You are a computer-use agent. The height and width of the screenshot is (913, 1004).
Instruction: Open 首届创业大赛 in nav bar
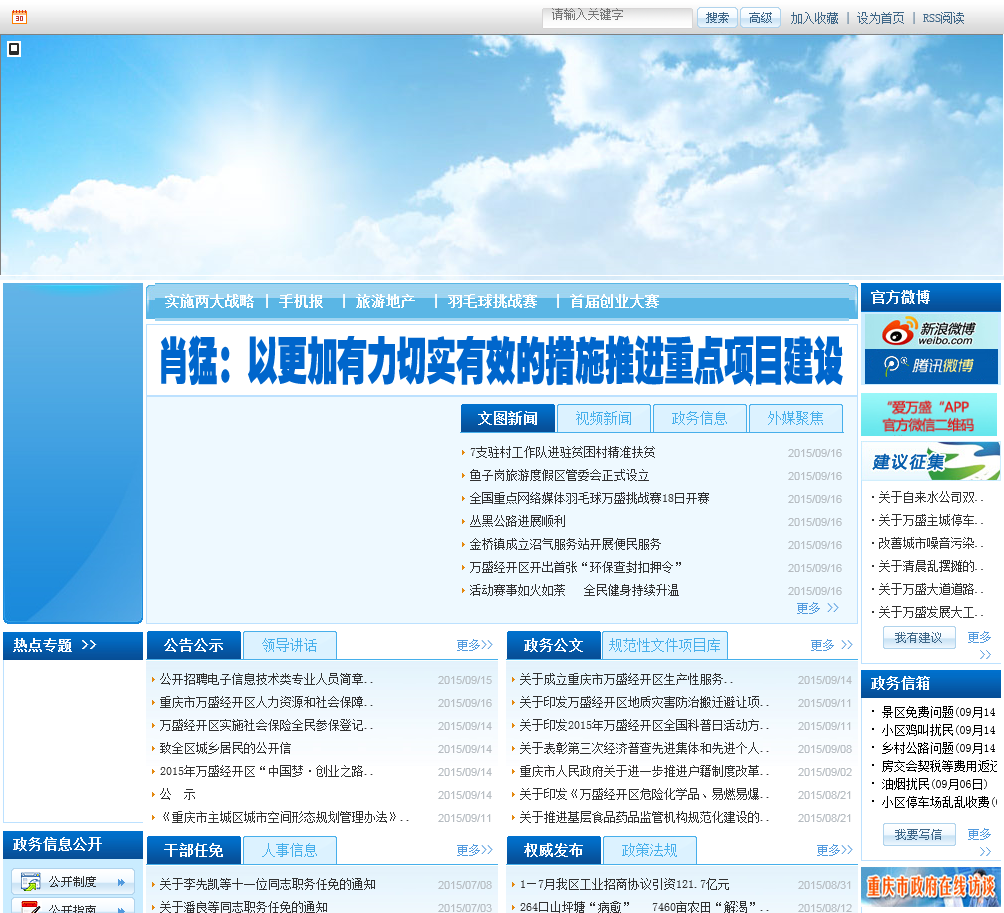tap(614, 301)
